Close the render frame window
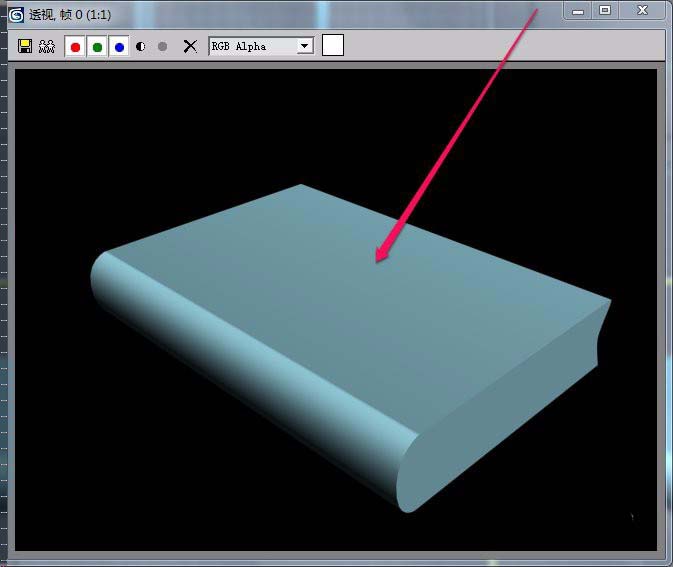The height and width of the screenshot is (567, 673). click(642, 10)
